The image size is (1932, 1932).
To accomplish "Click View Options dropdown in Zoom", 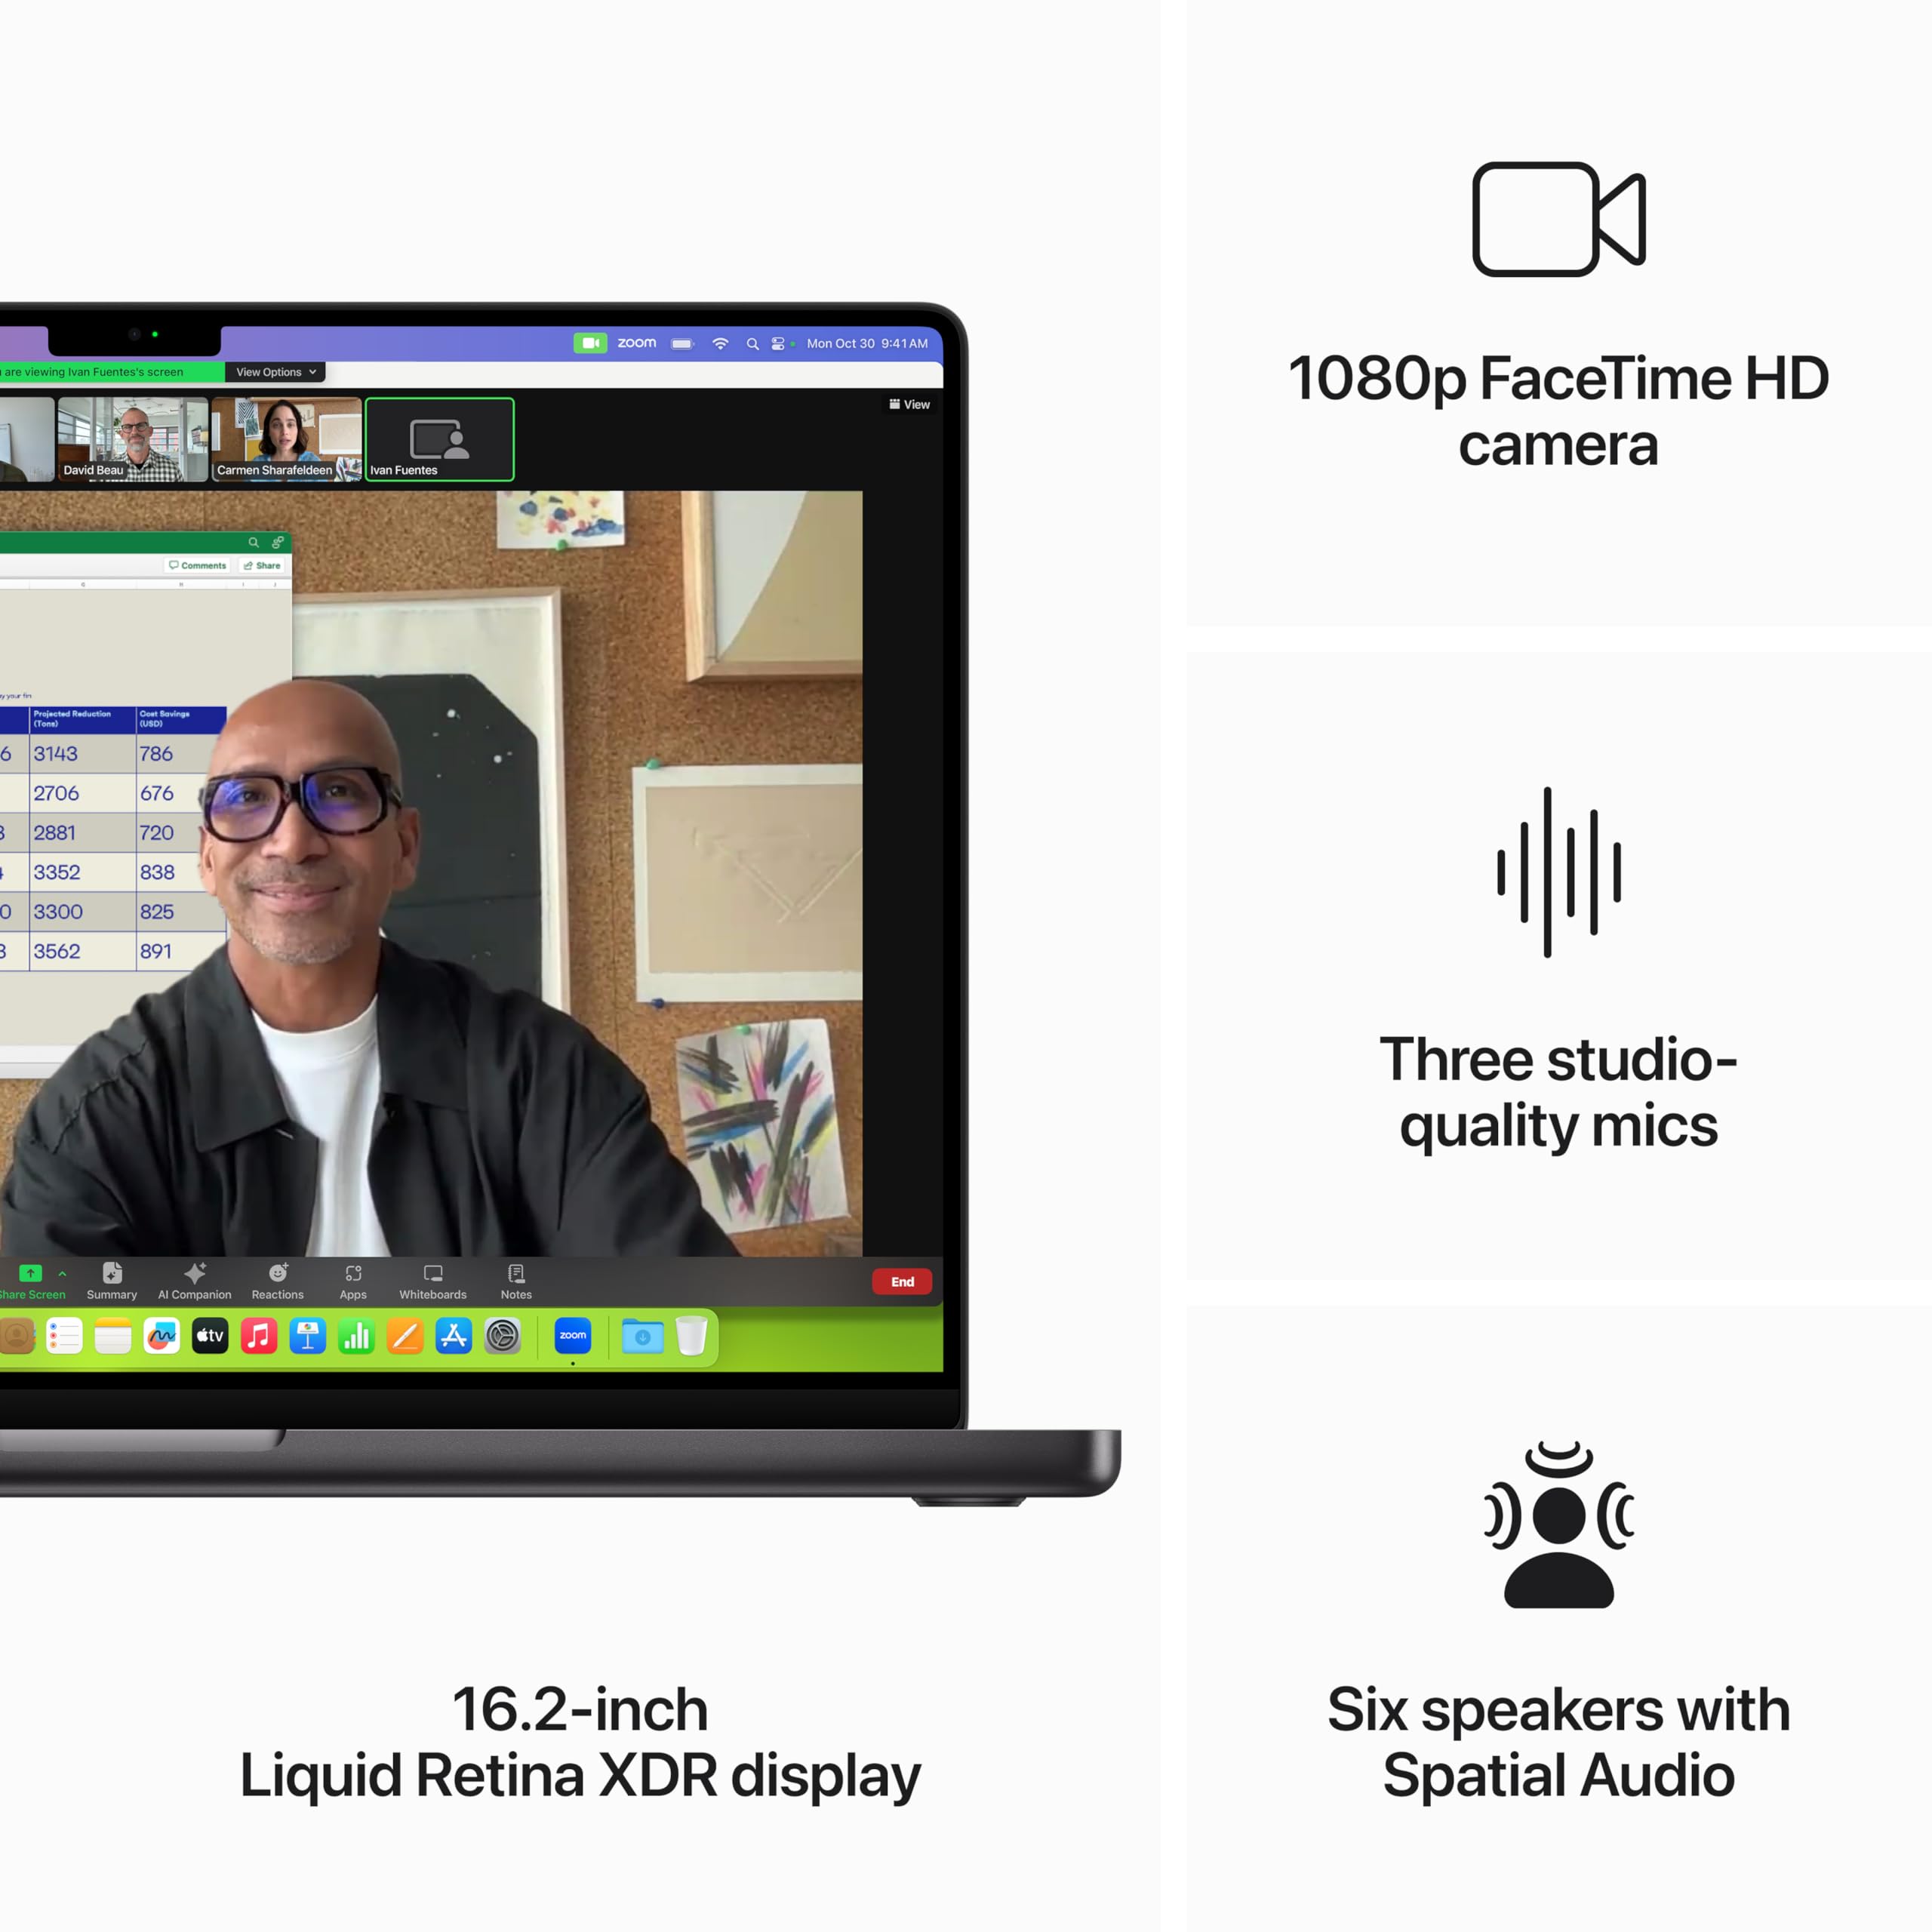I will click(x=274, y=371).
